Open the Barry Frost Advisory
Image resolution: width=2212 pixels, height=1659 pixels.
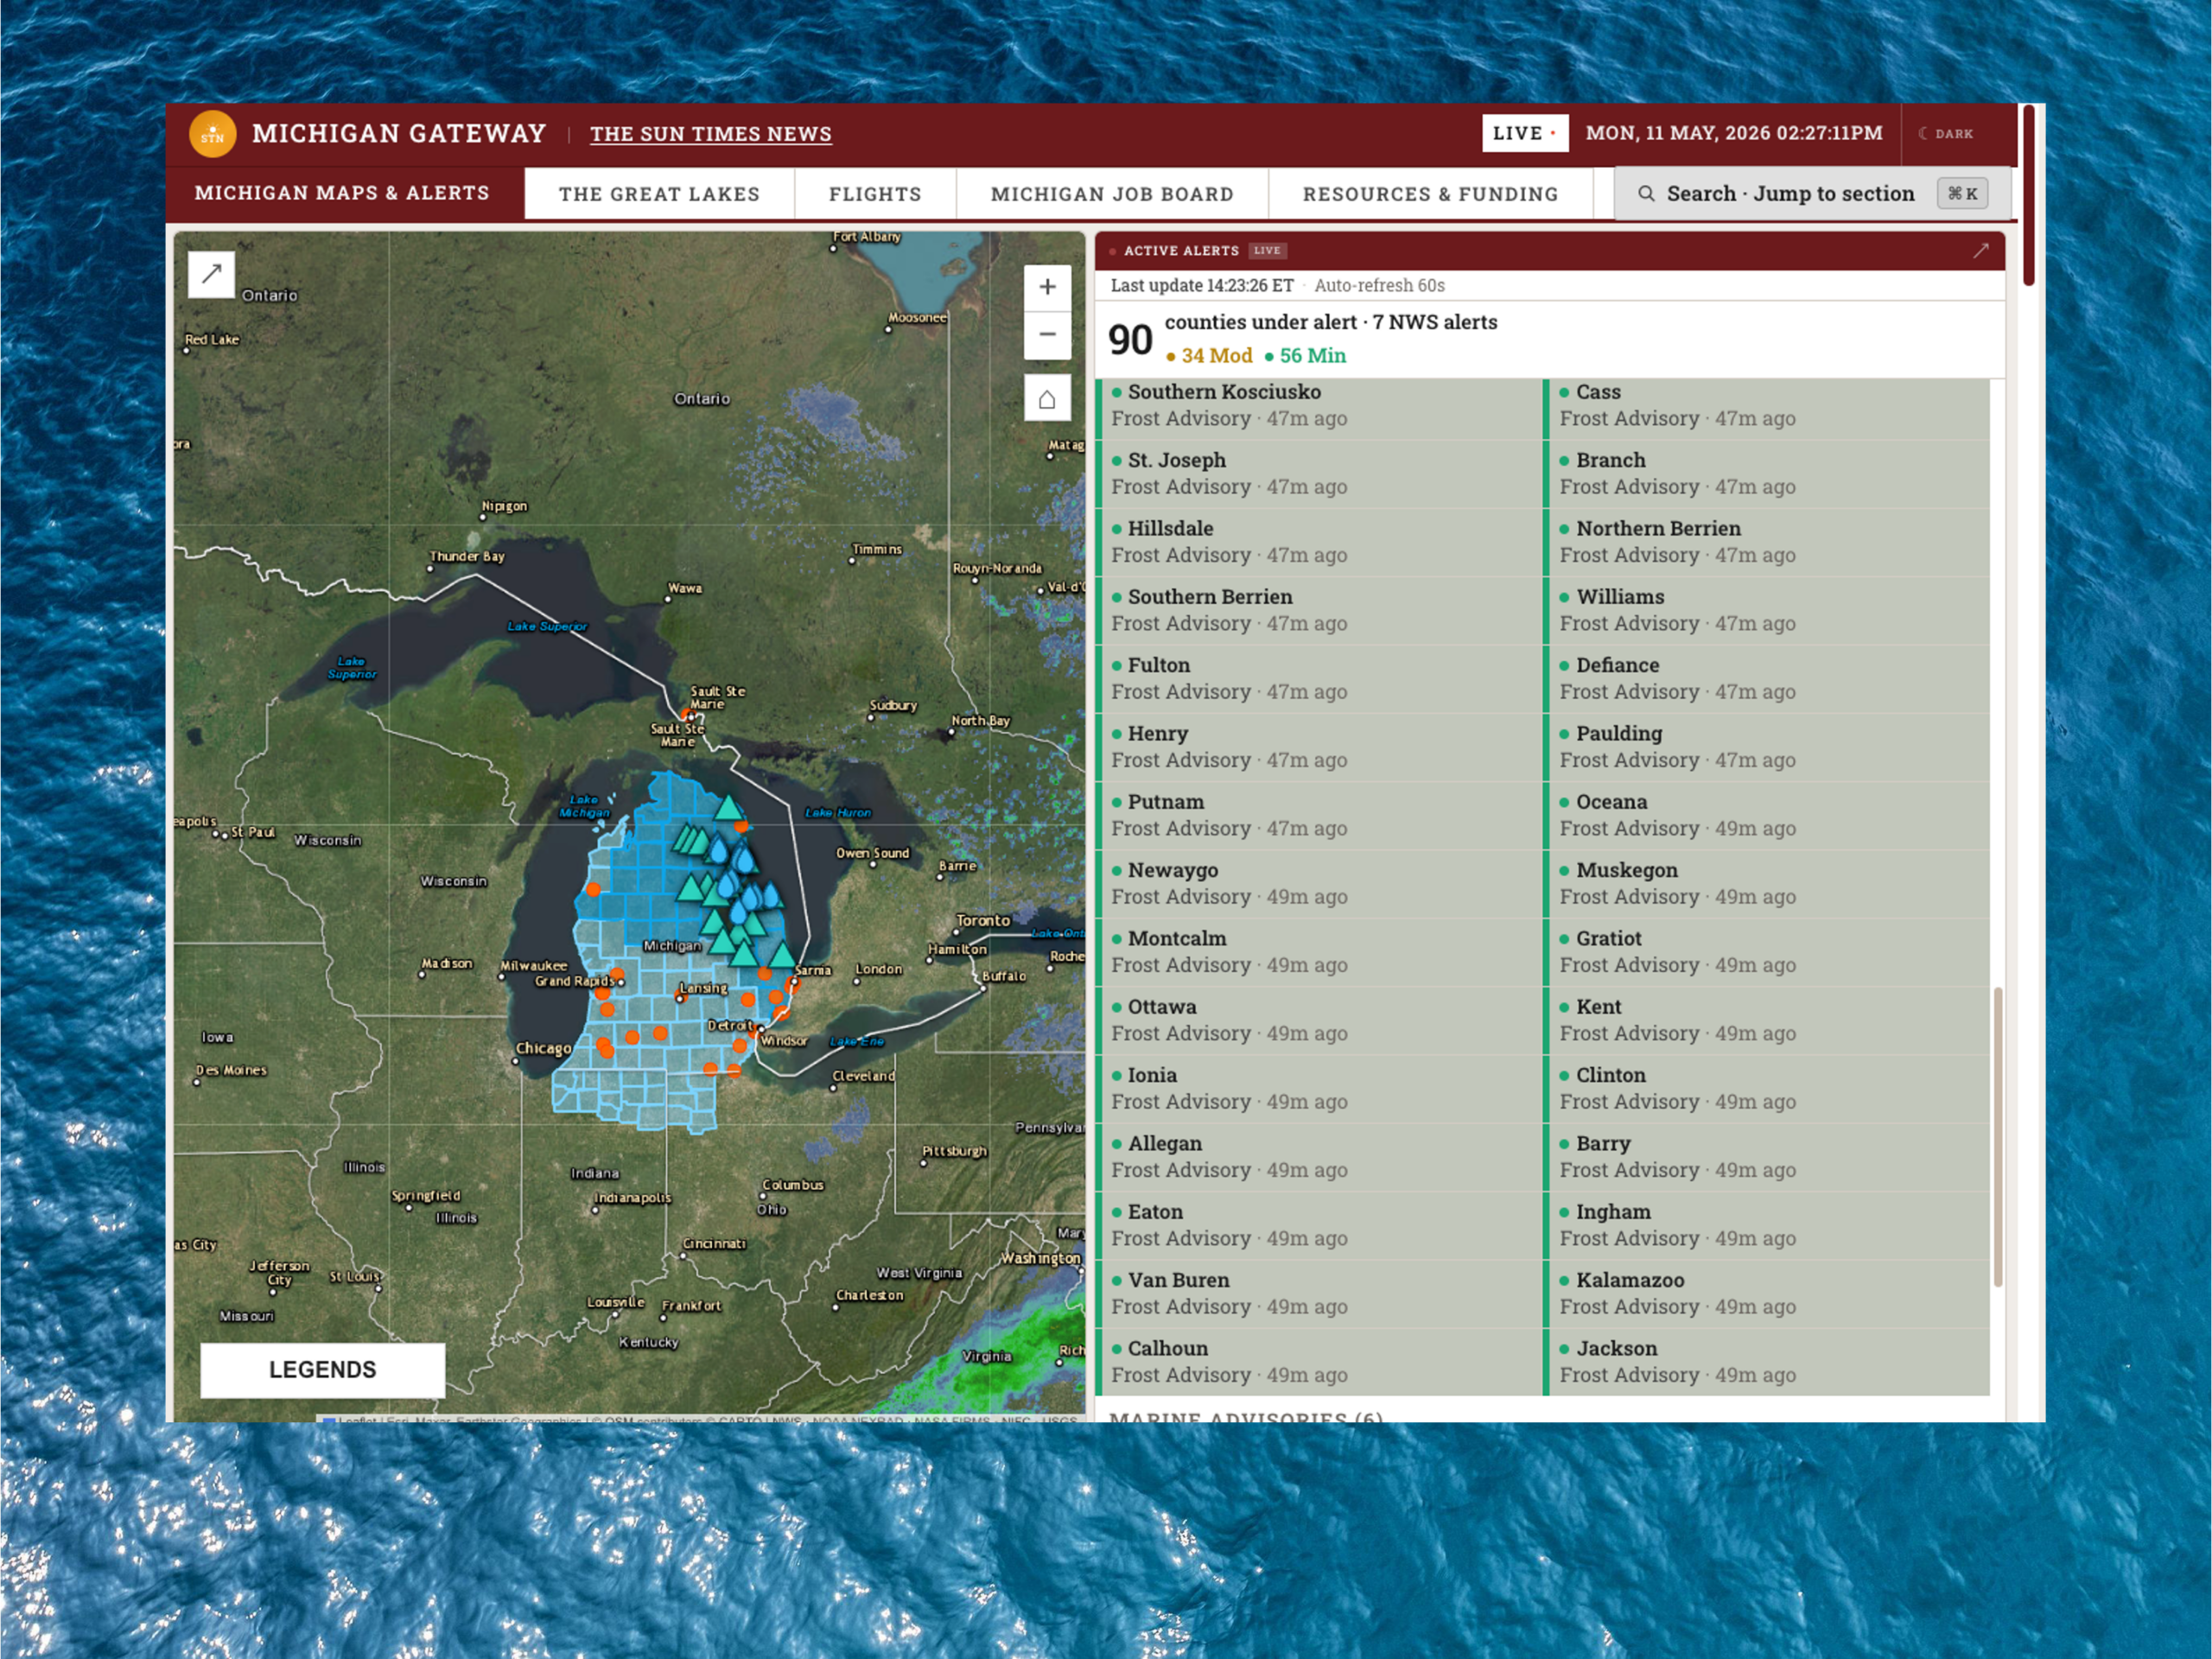click(x=1768, y=1157)
